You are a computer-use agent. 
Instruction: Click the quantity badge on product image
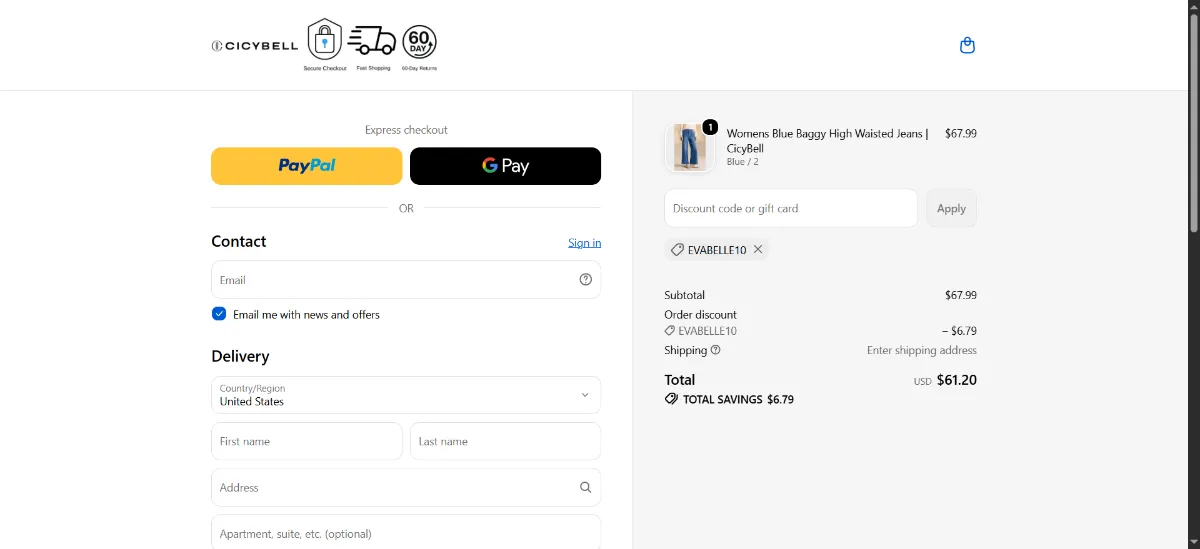point(710,127)
